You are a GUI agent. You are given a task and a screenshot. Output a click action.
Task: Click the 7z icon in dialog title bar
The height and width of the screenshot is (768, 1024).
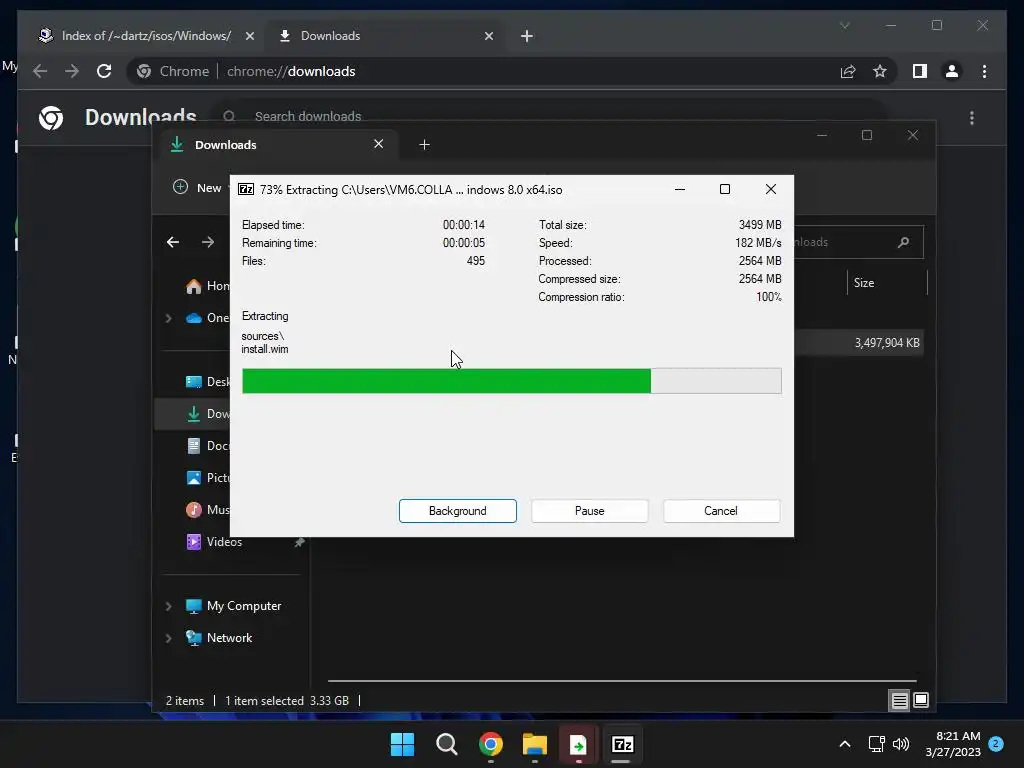pos(246,189)
